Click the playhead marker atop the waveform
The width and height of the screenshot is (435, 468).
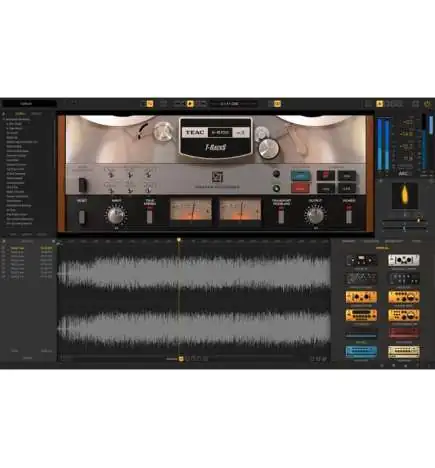tap(179, 240)
